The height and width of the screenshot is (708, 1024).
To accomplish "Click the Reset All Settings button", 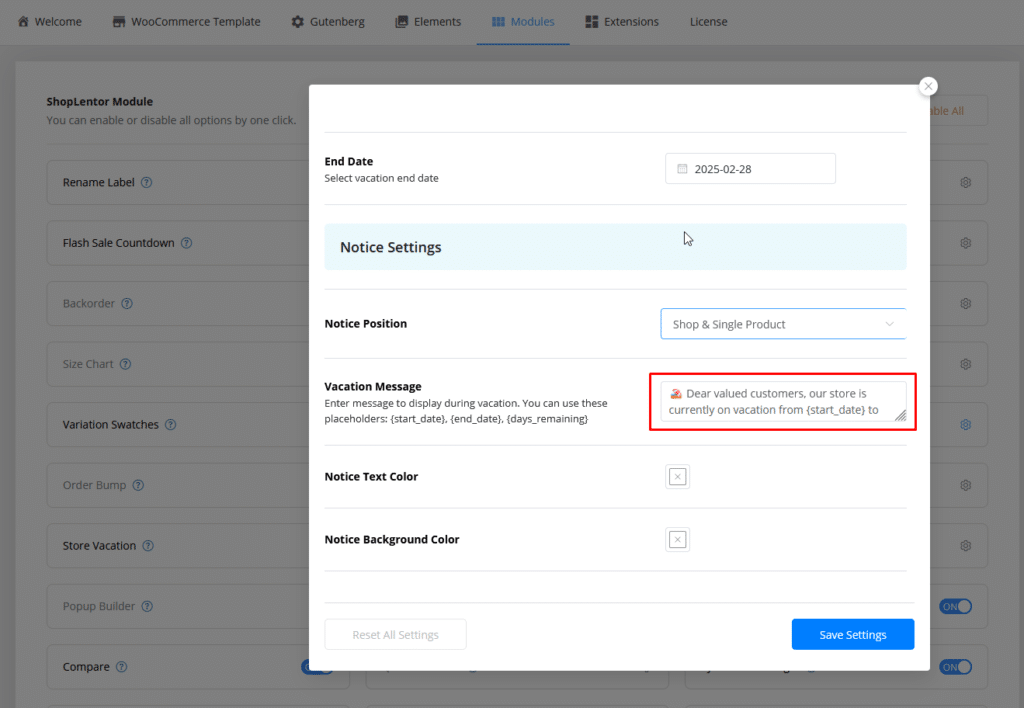I will [395, 635].
